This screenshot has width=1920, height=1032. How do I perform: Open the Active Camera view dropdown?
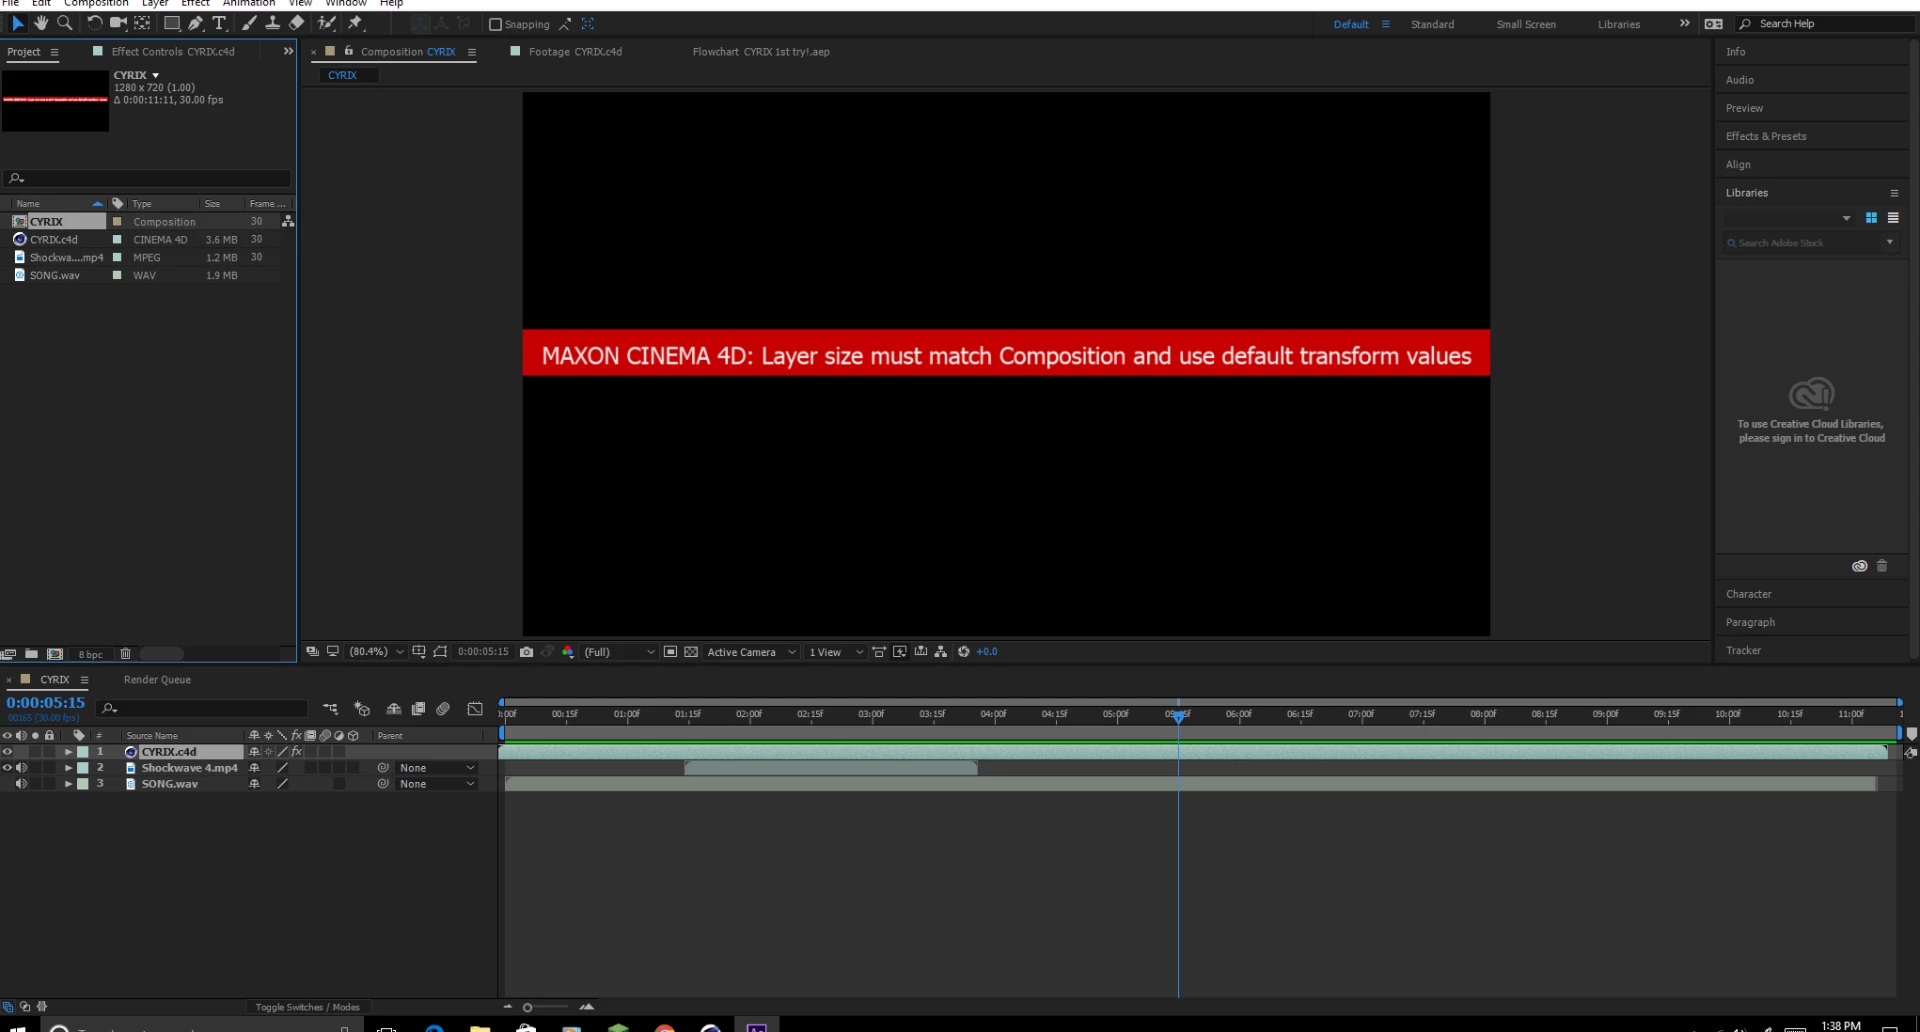pos(751,652)
